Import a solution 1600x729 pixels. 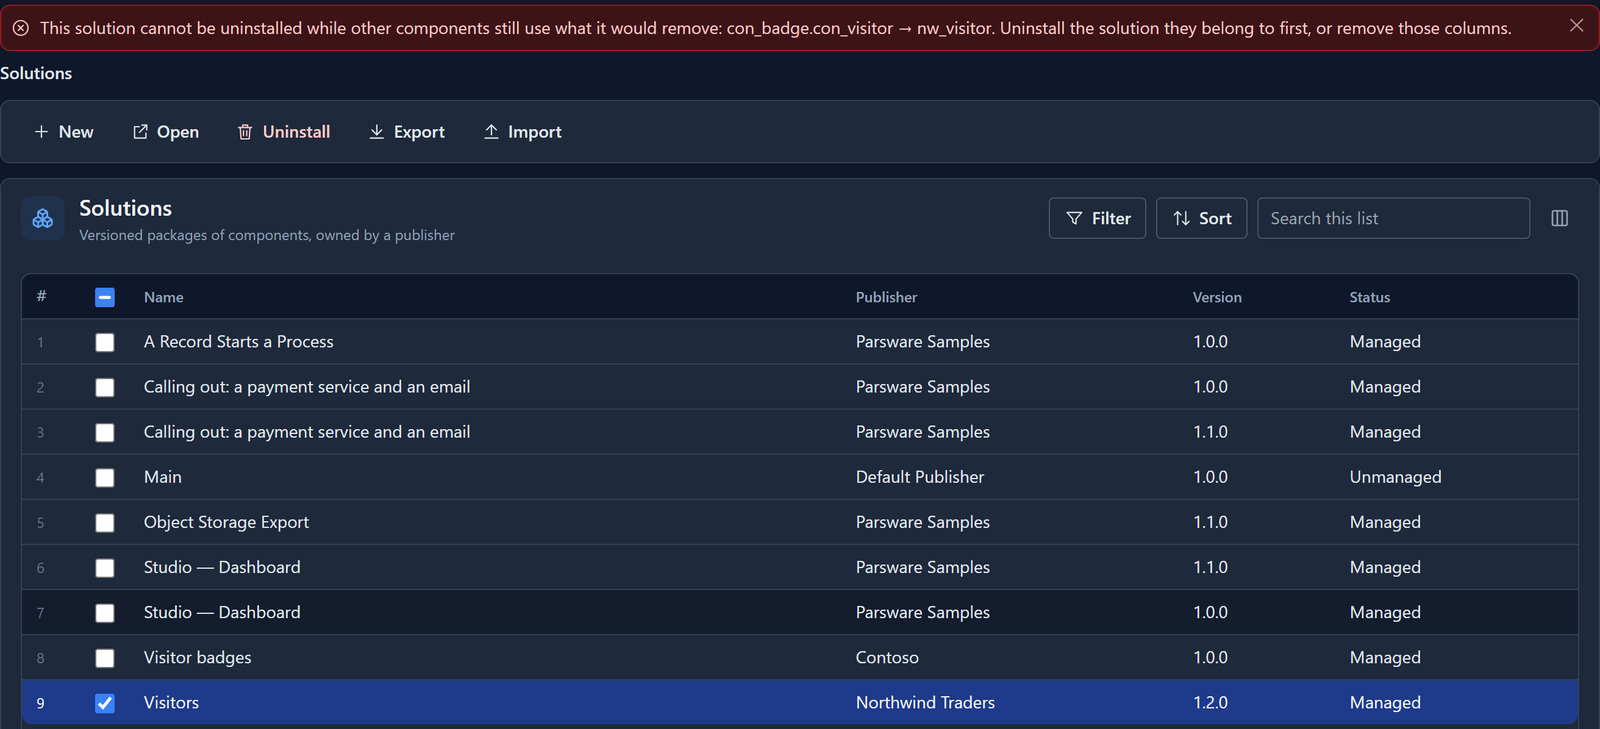pos(523,132)
